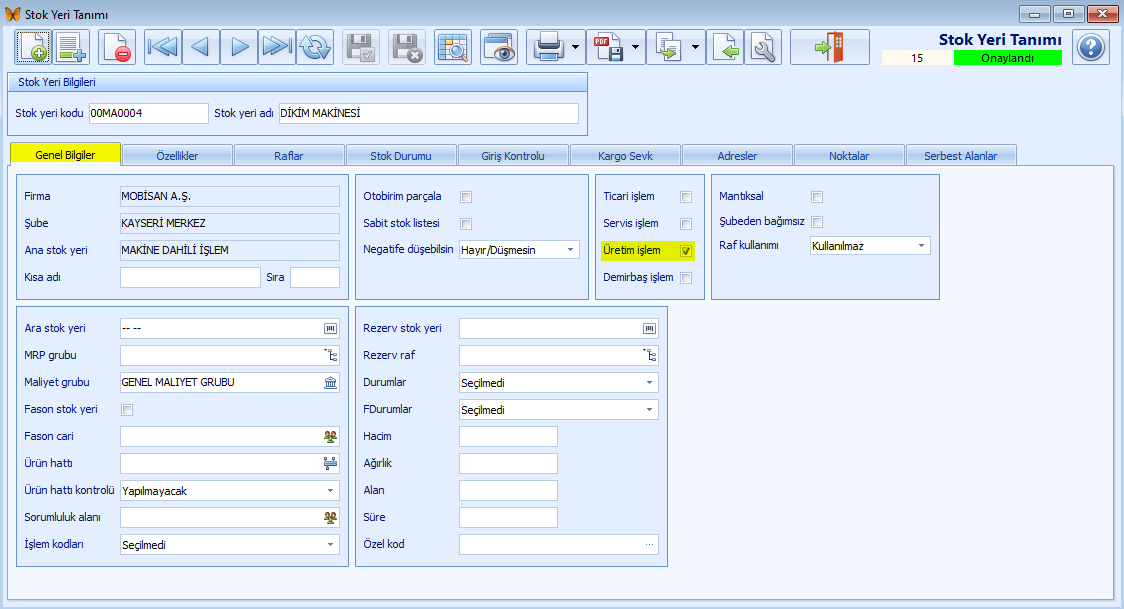Click the wrench settings icon
The image size is (1124, 609).
(x=763, y=47)
